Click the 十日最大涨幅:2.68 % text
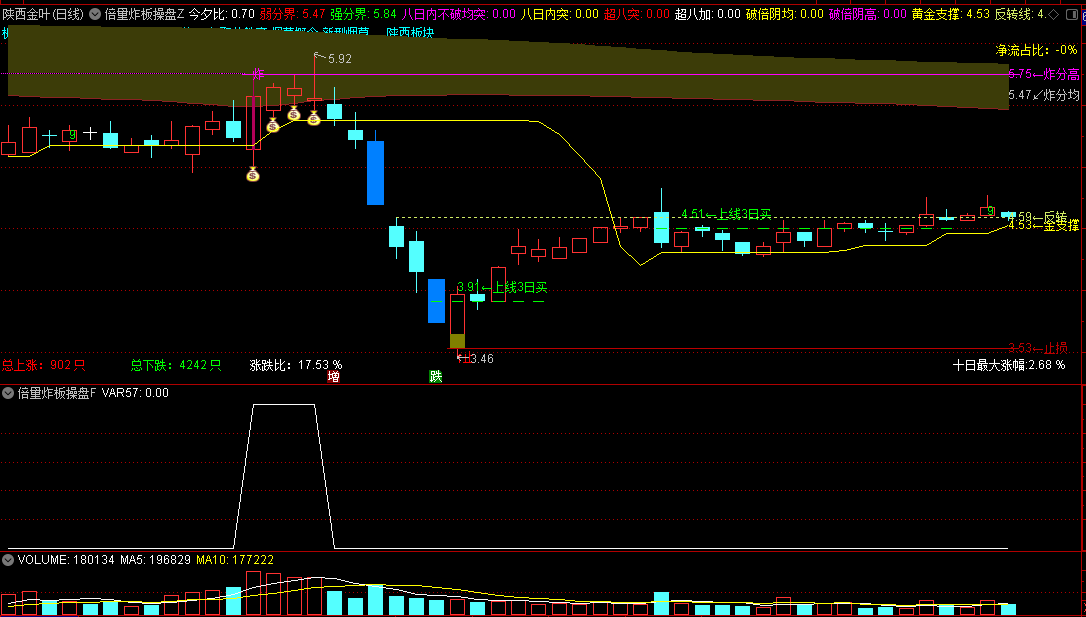1086x617 pixels. (x=1009, y=365)
